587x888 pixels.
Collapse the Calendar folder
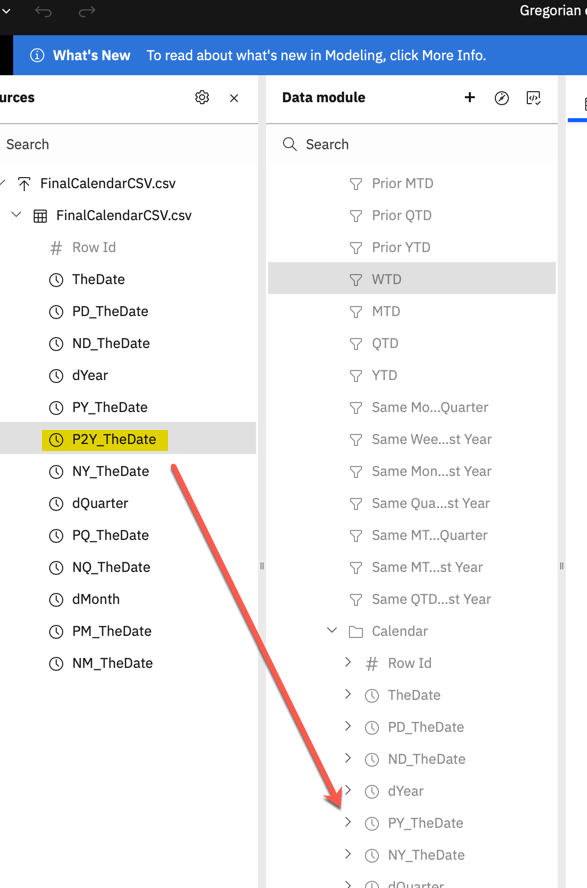332,630
